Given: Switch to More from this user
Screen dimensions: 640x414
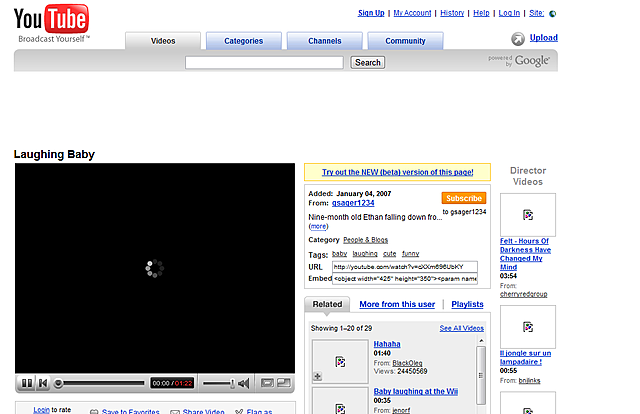Looking at the screenshot, I should (397, 304).
